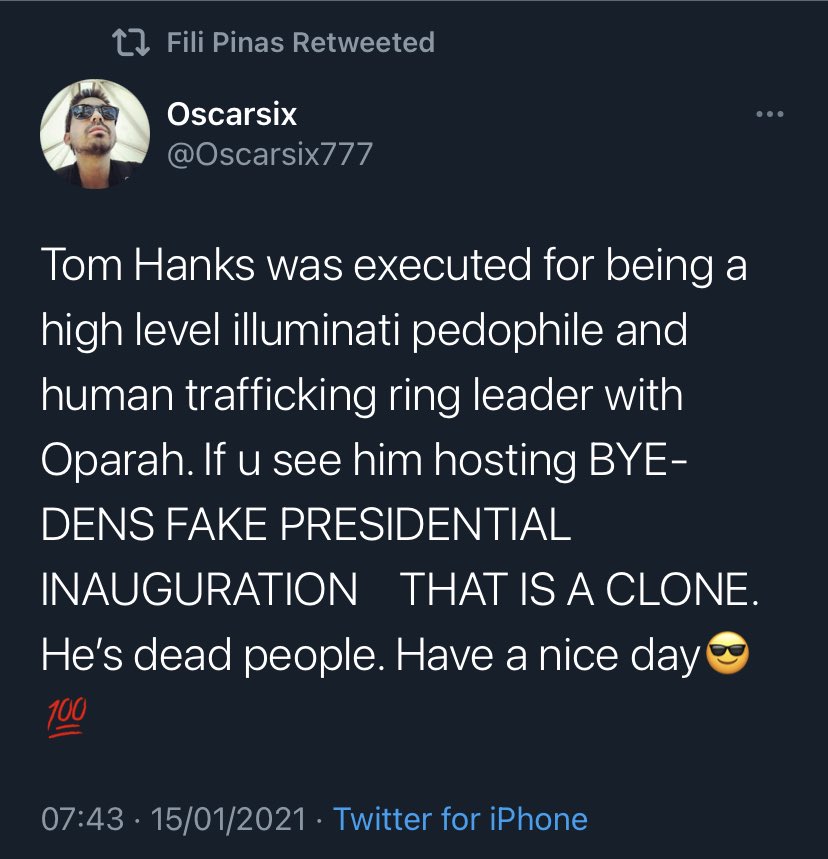Click the word "INAUGURATION" in the tweet
The height and width of the screenshot is (859, 828).
(x=198, y=591)
